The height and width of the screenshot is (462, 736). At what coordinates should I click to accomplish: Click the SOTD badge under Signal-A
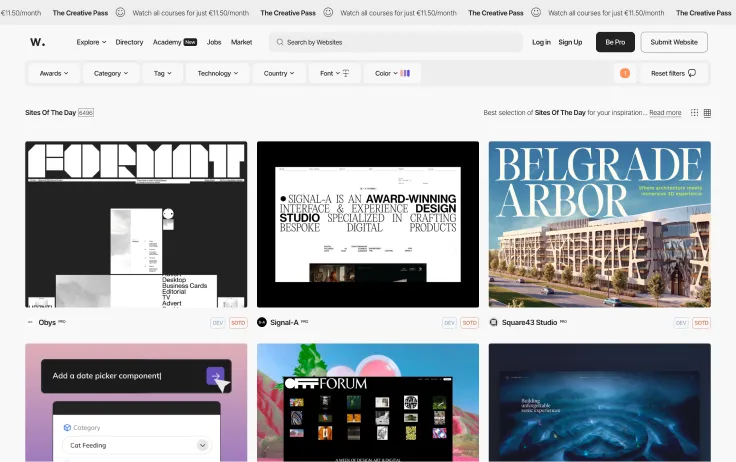click(469, 323)
